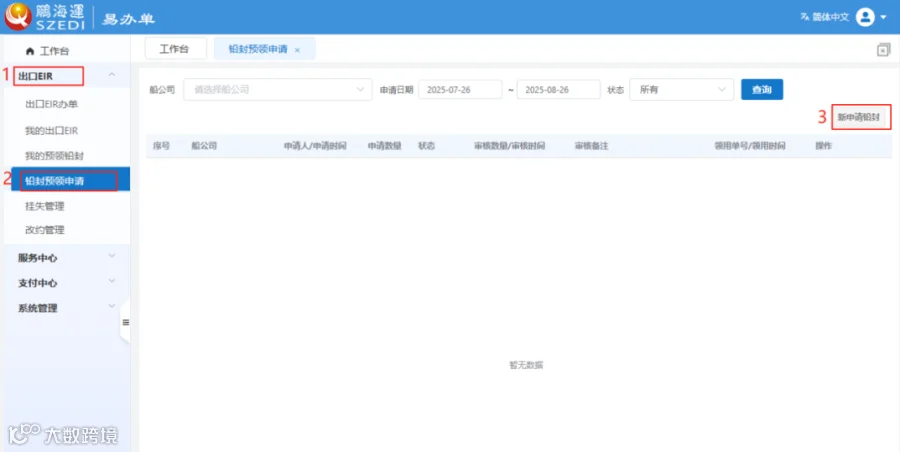This screenshot has width=900, height=452.
Task: Collapse the sidebar with the handle icon
Action: coord(126,322)
